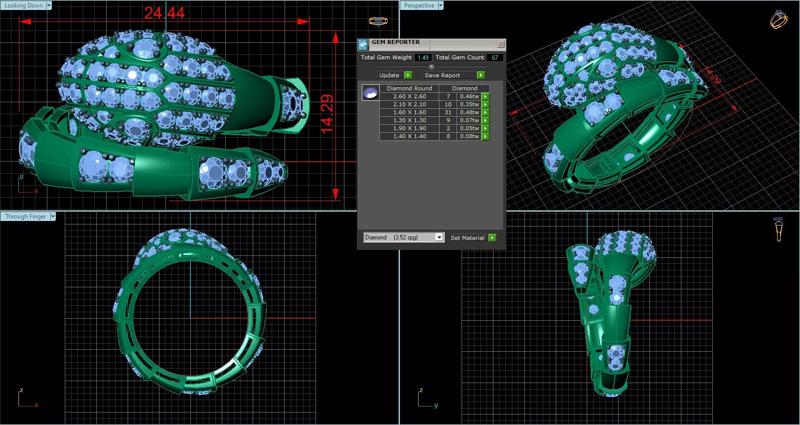The height and width of the screenshot is (425, 800).
Task: Click the 0.35tw weight cell
Action: pyautogui.click(x=469, y=104)
